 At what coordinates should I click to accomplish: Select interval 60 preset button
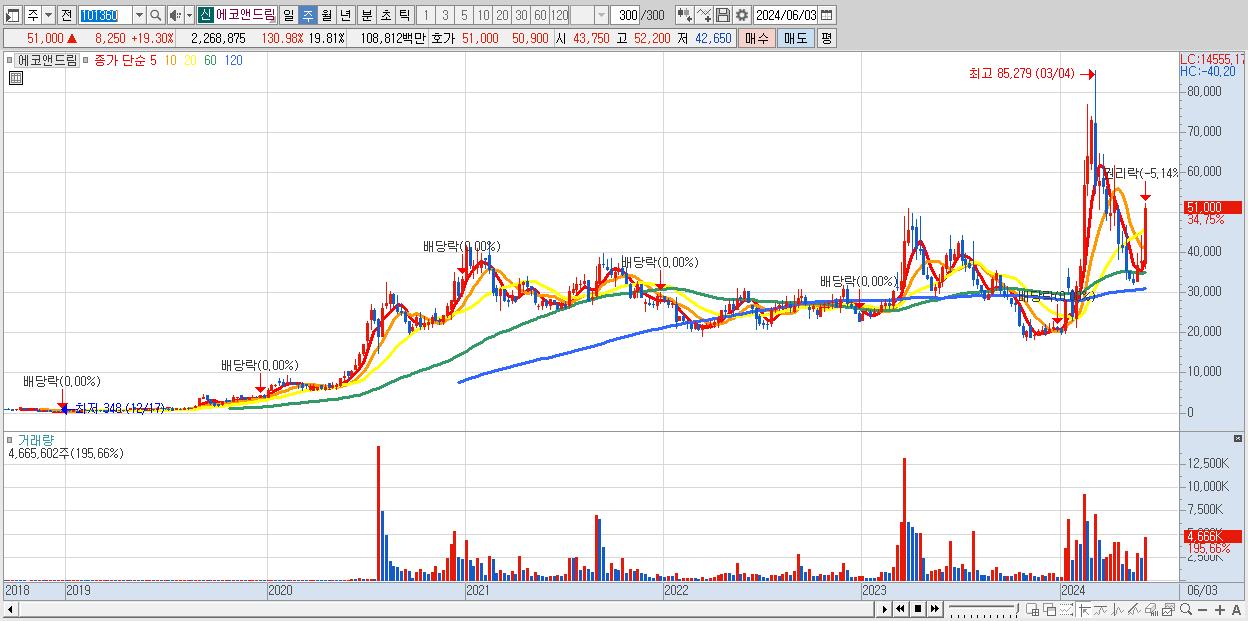coord(540,15)
